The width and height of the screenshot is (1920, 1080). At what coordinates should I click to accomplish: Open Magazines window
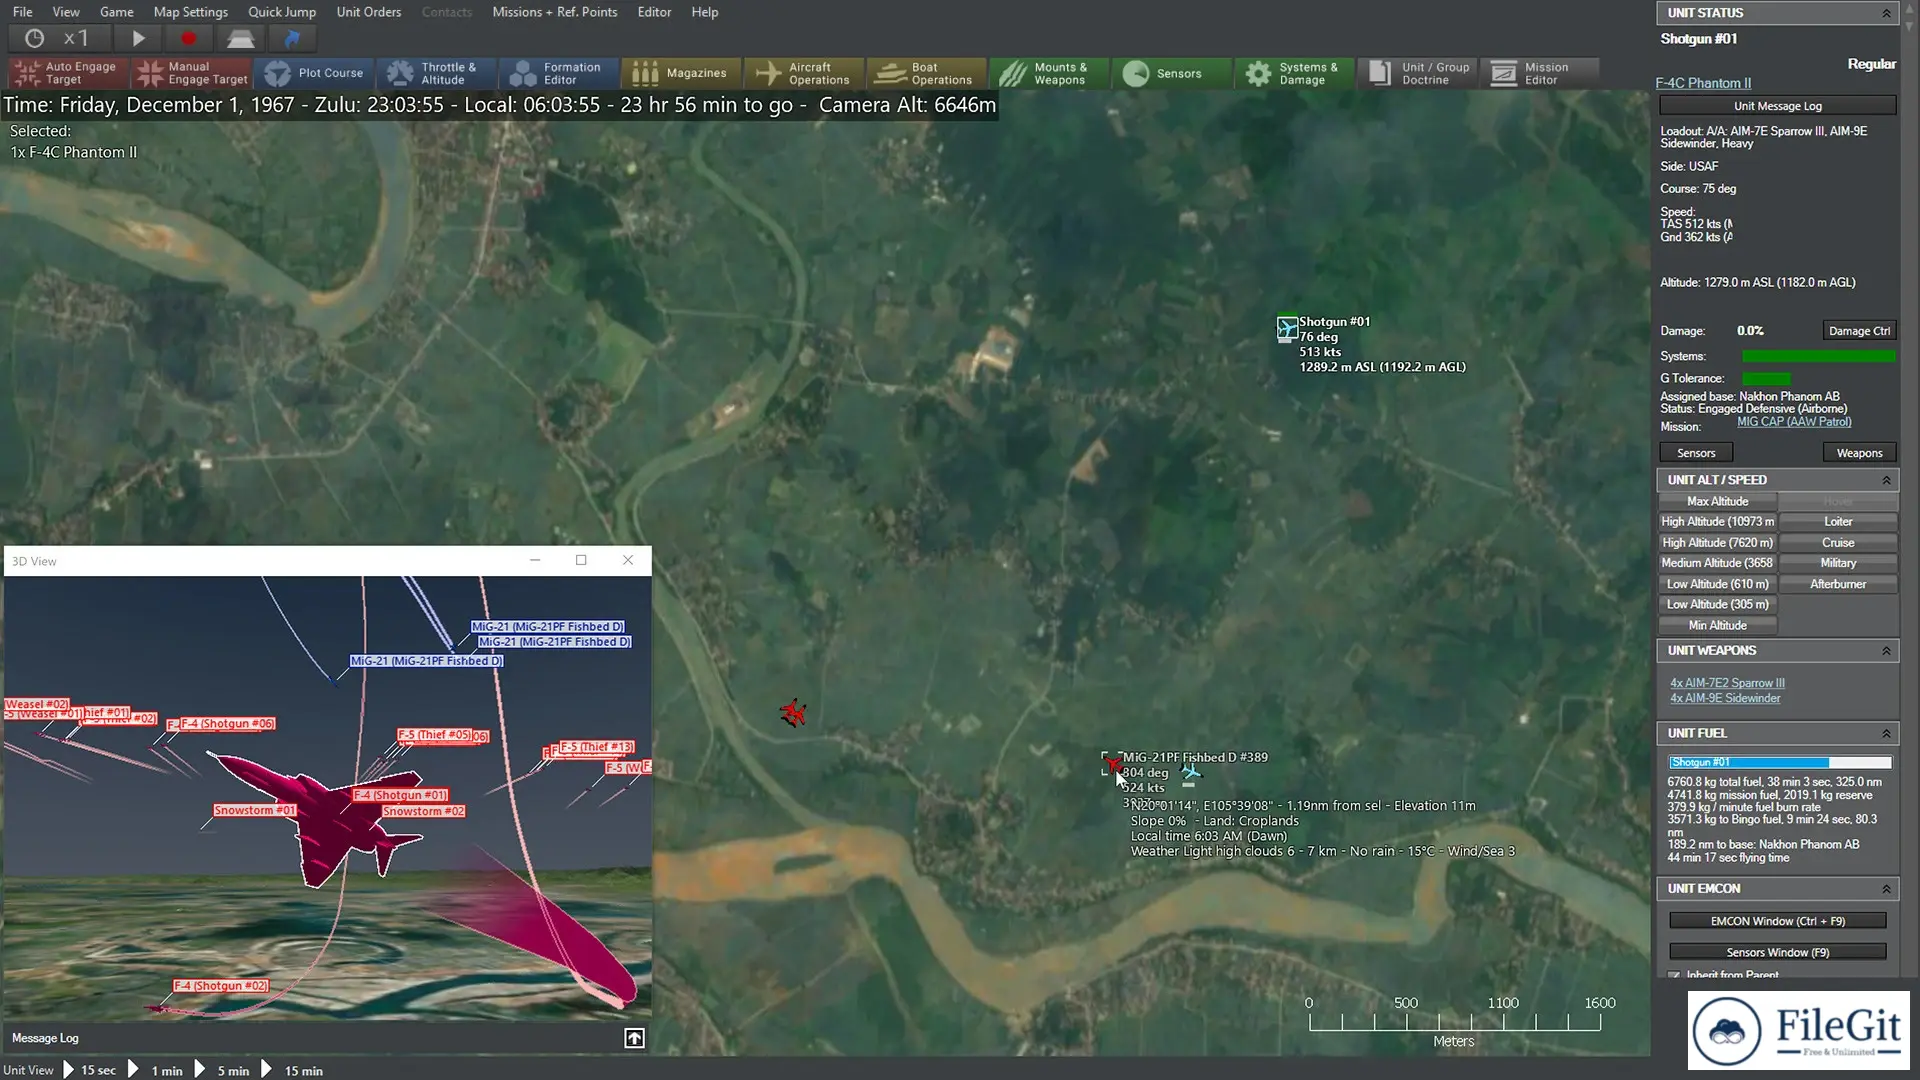pos(683,73)
